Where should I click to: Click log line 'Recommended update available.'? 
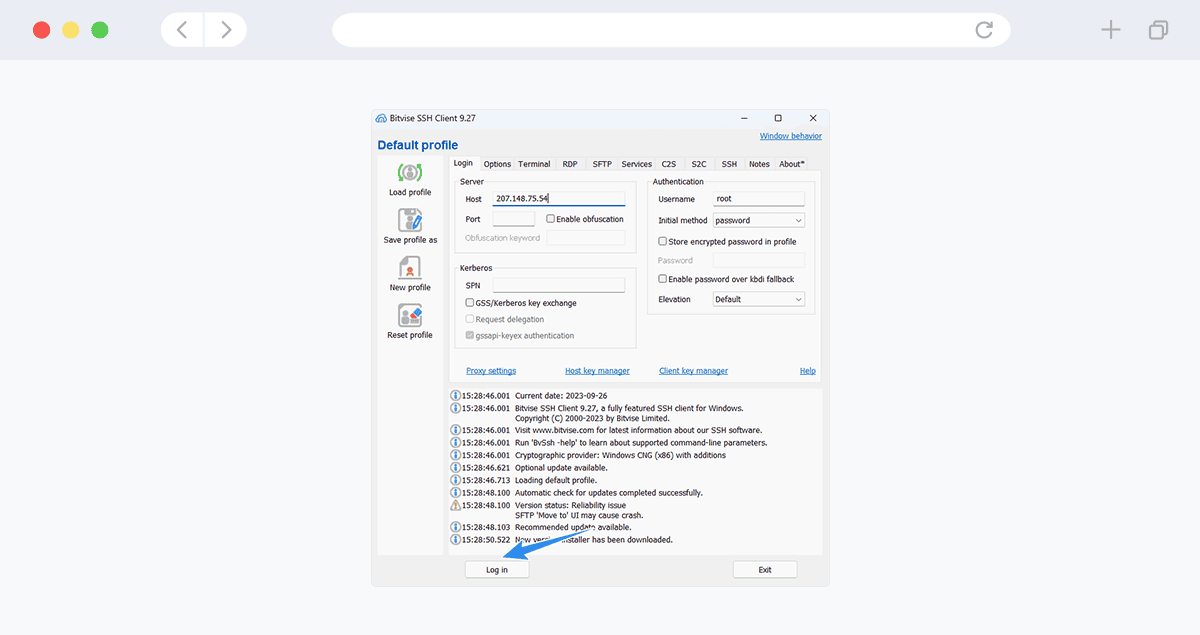[x=573, y=527]
